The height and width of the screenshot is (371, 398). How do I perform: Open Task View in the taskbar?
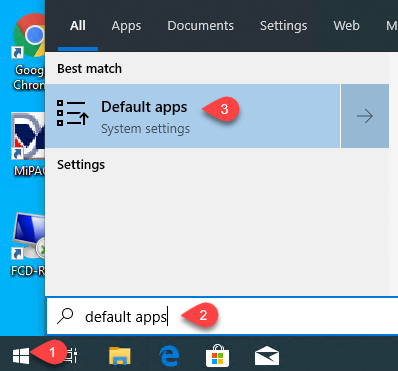(72, 356)
